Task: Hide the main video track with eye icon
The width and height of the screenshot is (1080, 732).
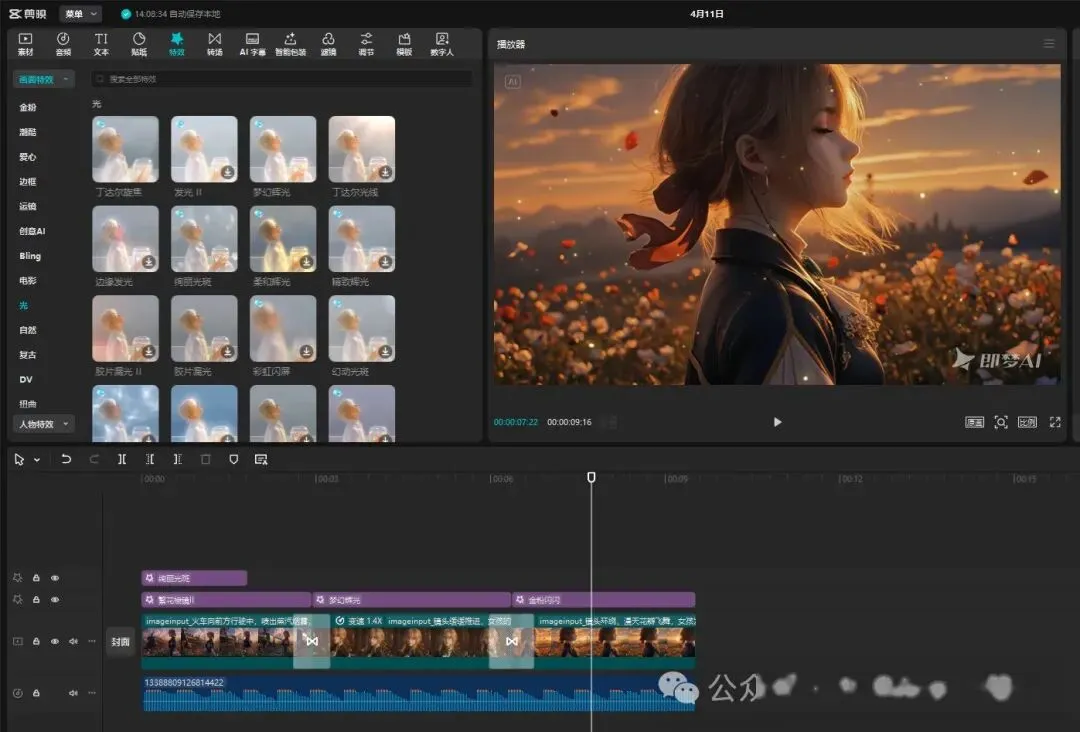Action: 55,641
